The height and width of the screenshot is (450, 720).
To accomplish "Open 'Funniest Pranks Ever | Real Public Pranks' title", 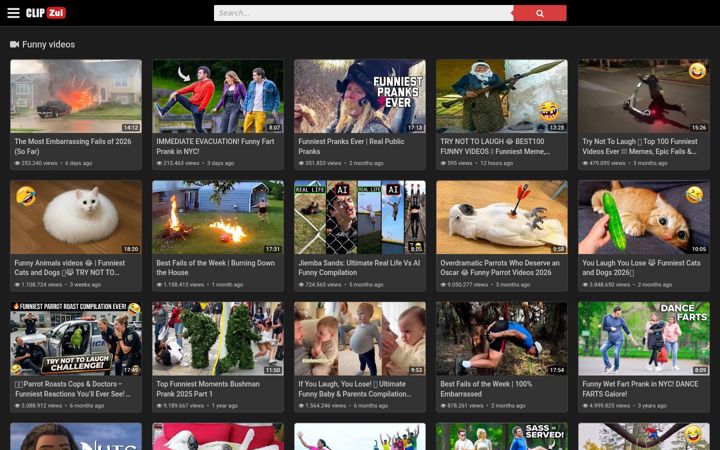I will click(x=351, y=146).
